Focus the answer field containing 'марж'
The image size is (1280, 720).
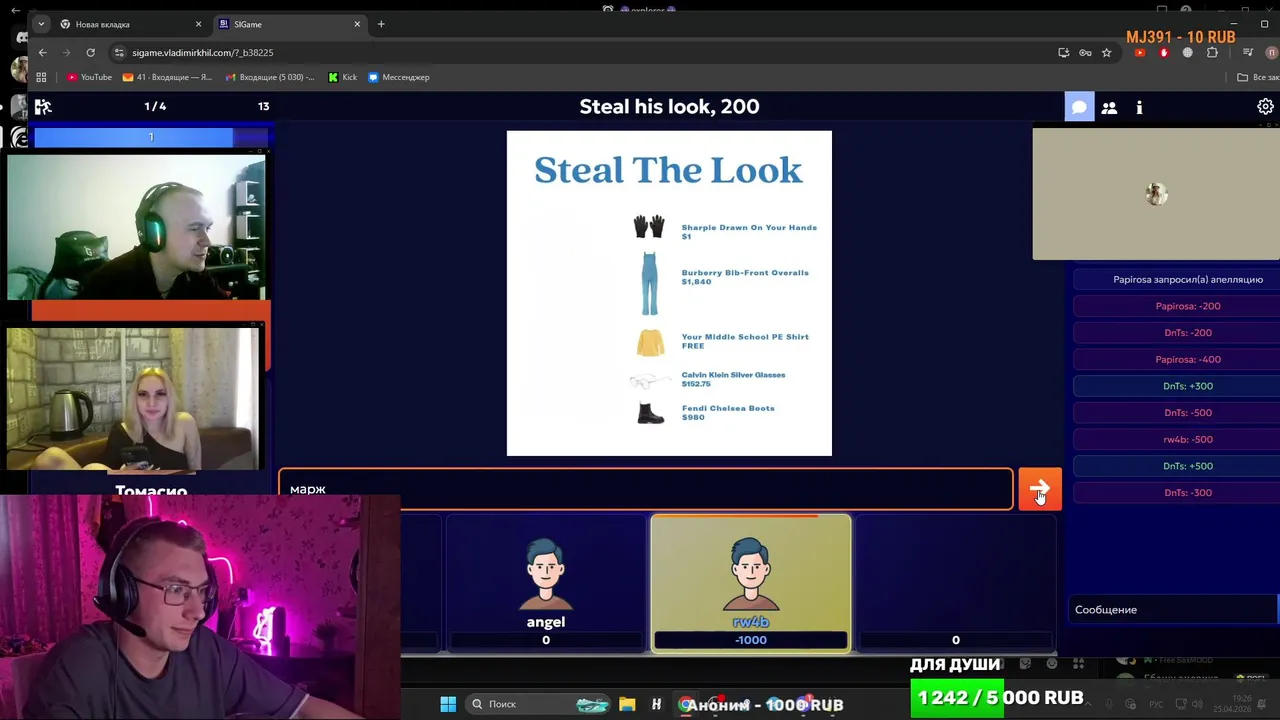(x=646, y=490)
